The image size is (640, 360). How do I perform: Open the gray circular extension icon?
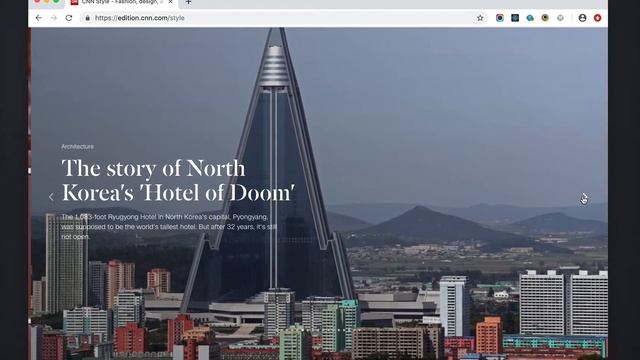coord(560,18)
